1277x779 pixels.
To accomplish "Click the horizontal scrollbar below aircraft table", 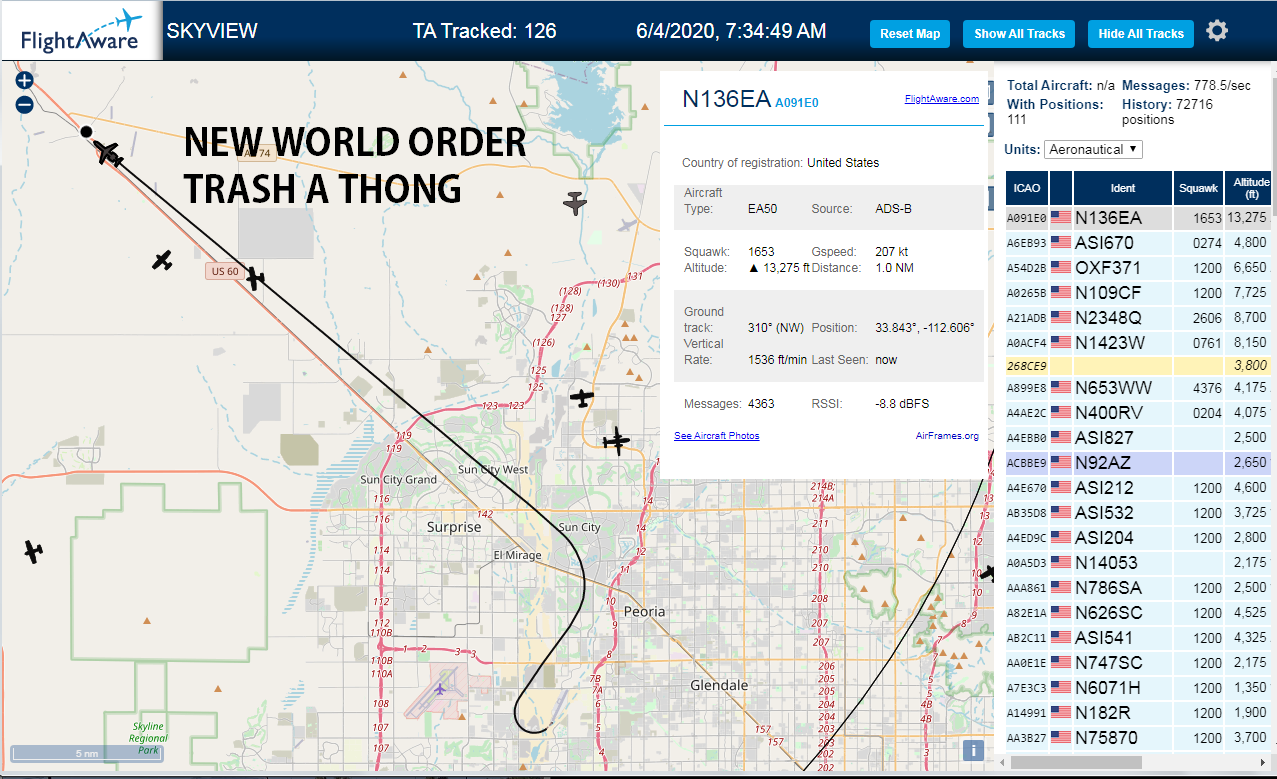I will click(x=1074, y=762).
